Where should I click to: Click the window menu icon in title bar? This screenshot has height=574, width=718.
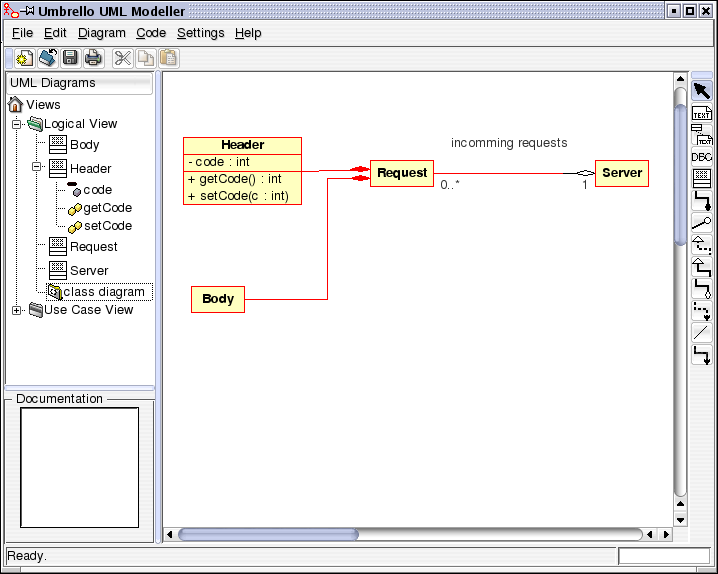coord(11,11)
